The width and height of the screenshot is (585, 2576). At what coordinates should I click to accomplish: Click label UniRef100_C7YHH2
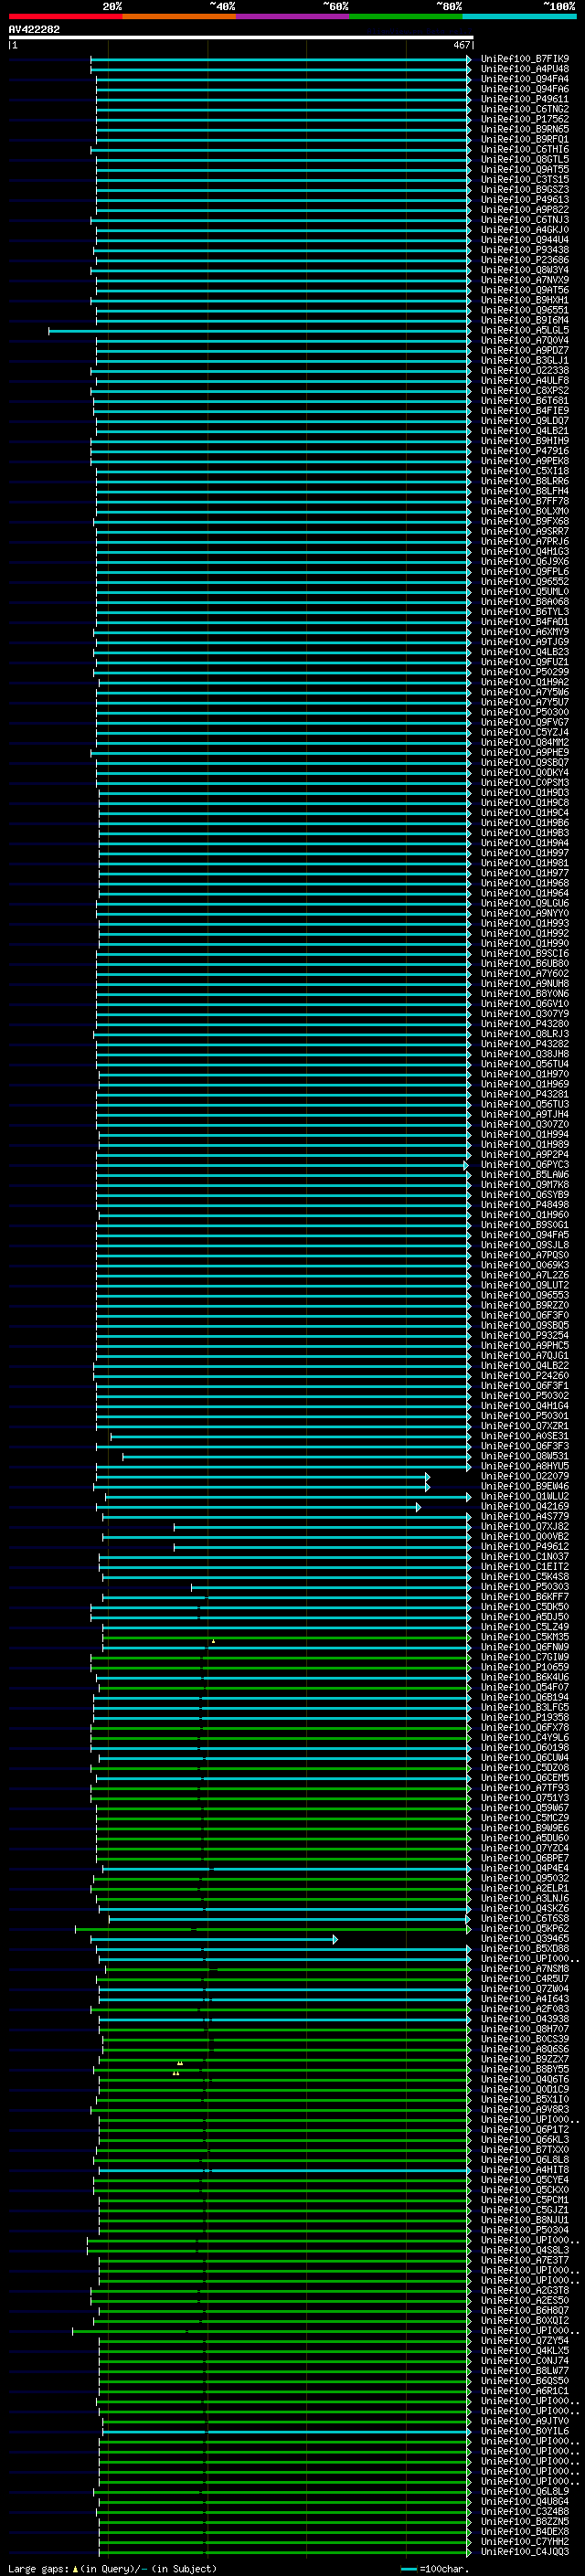click(525, 2541)
